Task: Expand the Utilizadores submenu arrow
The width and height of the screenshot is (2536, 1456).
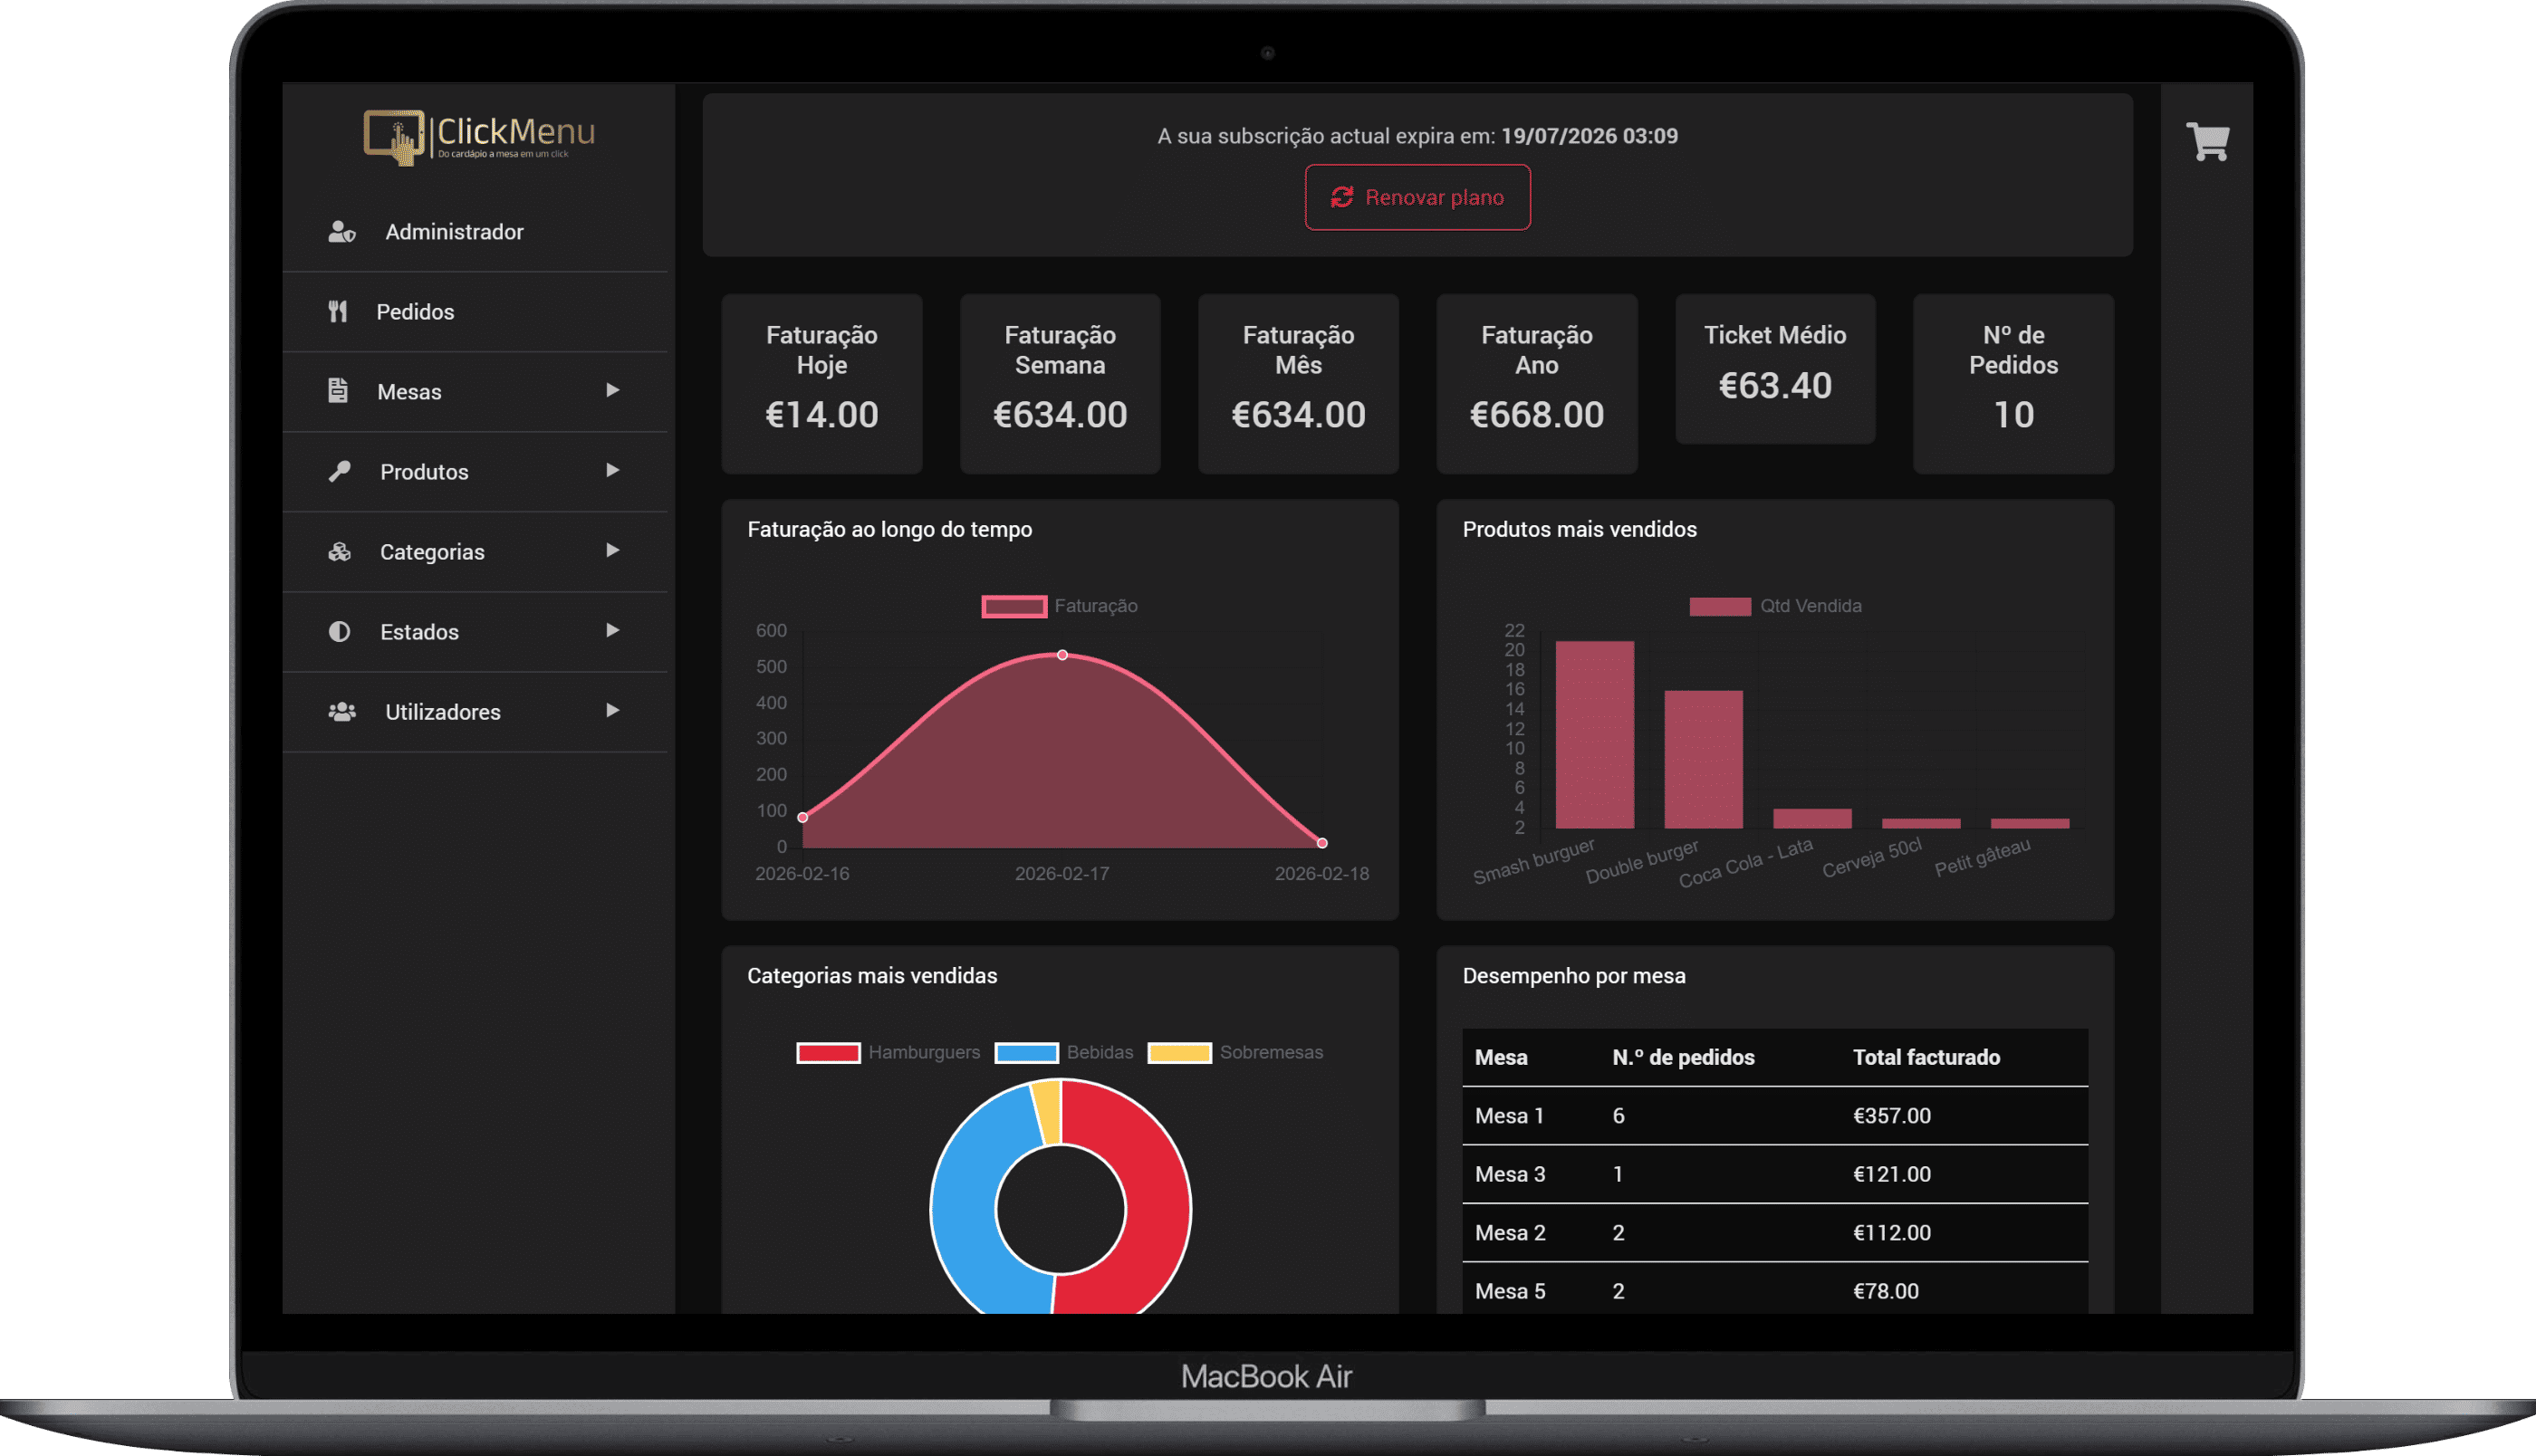Action: 612,710
